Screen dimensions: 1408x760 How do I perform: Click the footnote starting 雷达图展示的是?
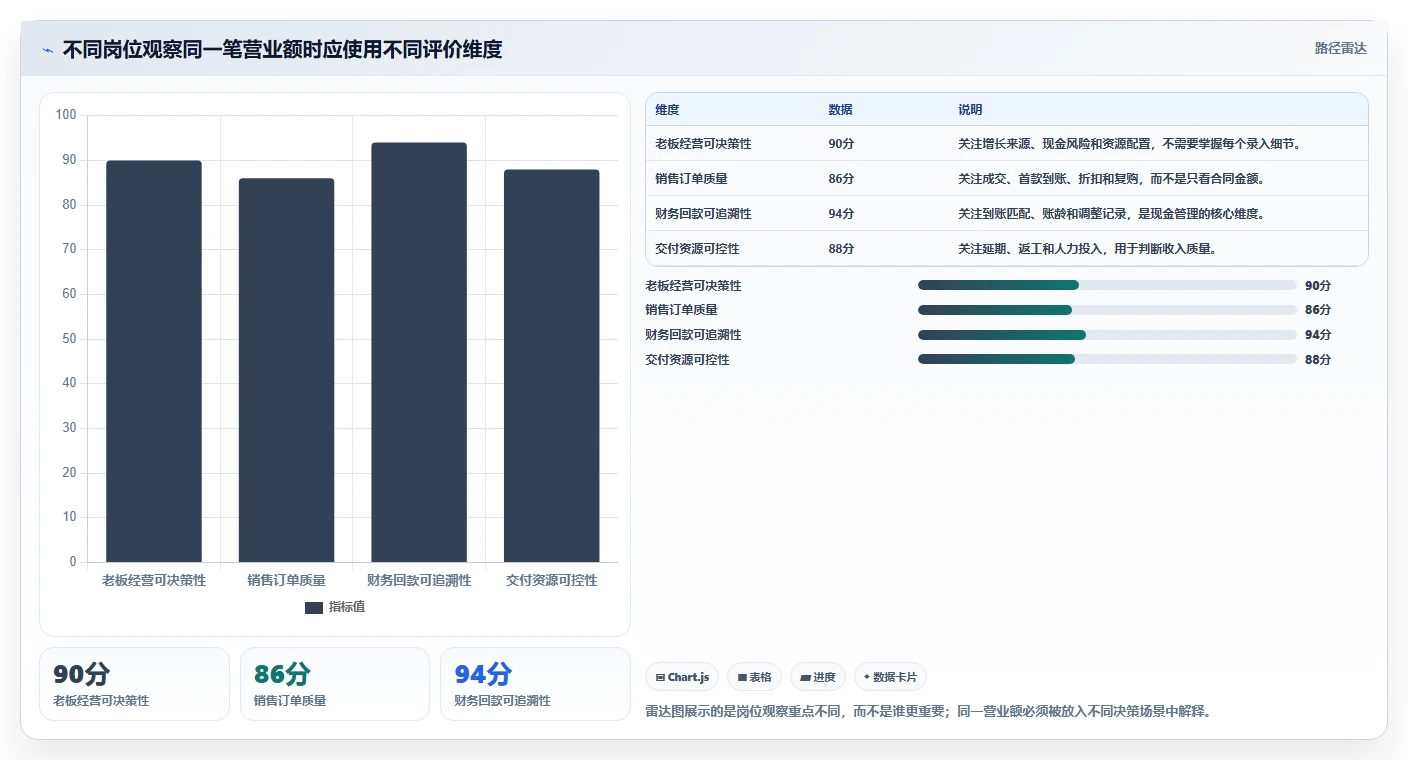(x=929, y=712)
